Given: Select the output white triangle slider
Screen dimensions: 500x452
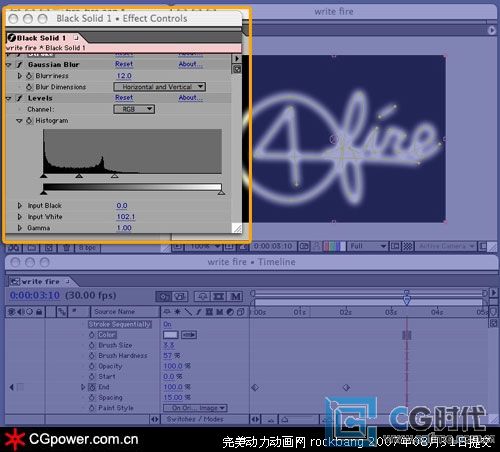Looking at the screenshot, I should tap(221, 192).
